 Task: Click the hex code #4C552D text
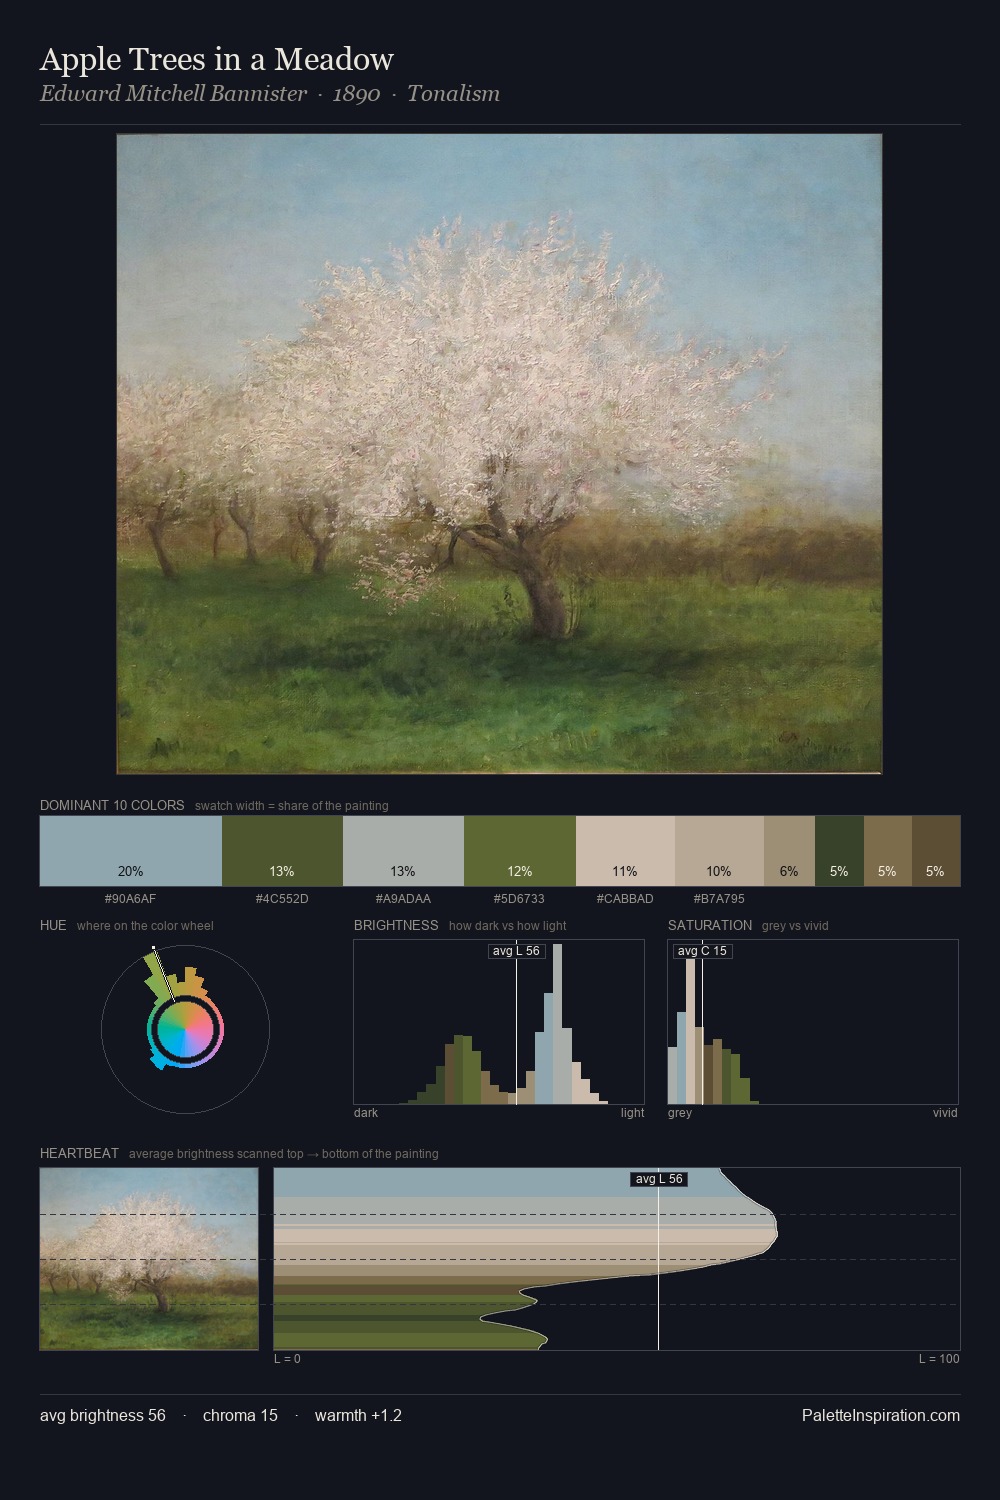coord(282,899)
